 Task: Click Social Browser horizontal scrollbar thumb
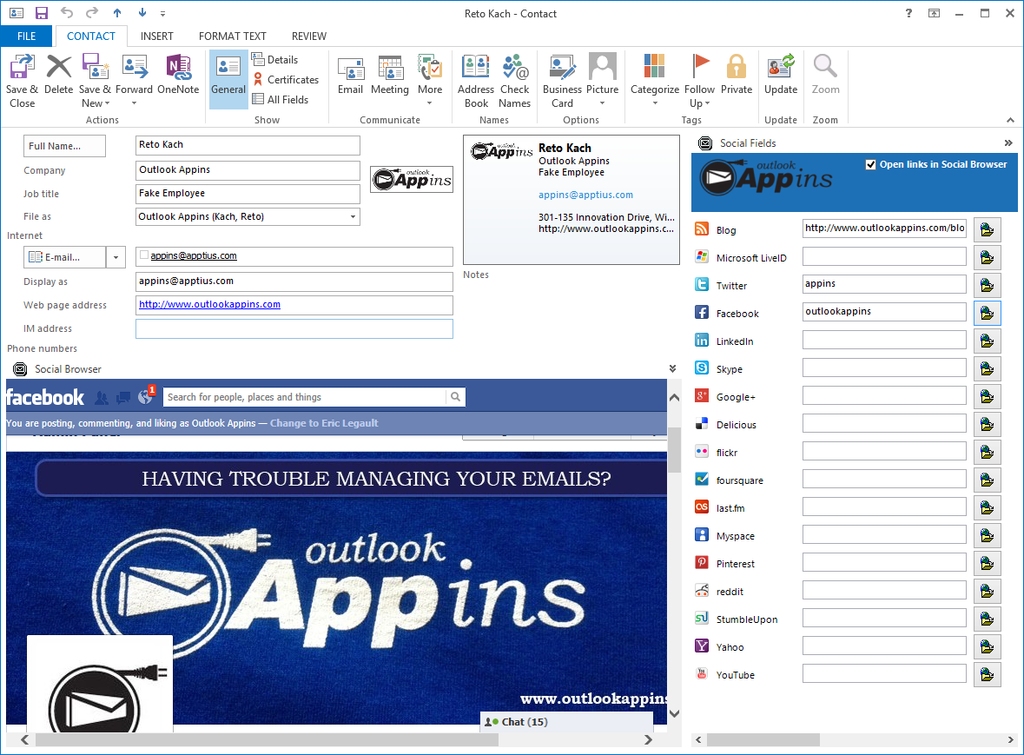(x=267, y=739)
